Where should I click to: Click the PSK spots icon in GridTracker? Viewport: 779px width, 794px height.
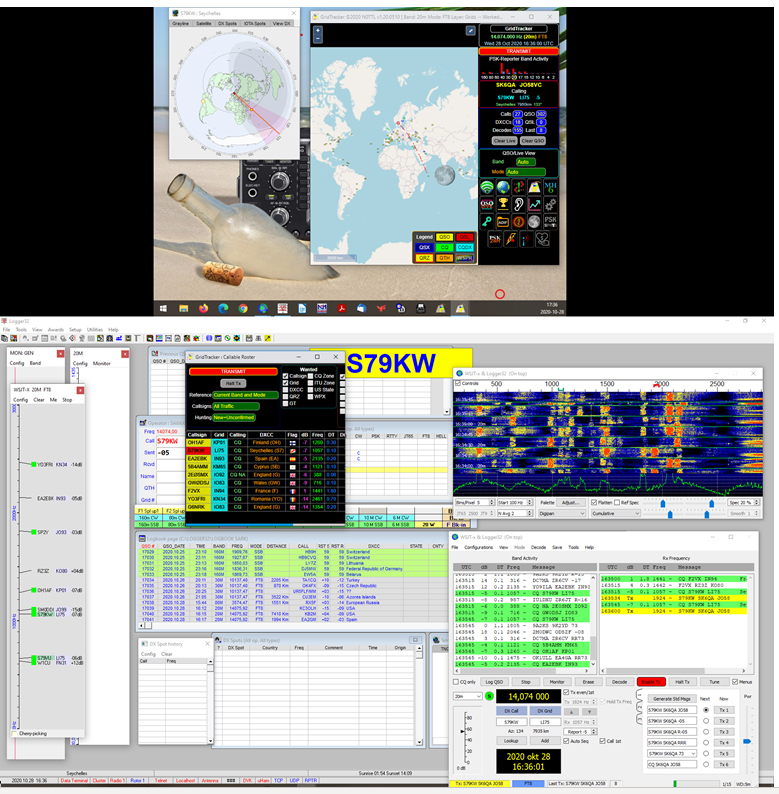pyautogui.click(x=551, y=221)
